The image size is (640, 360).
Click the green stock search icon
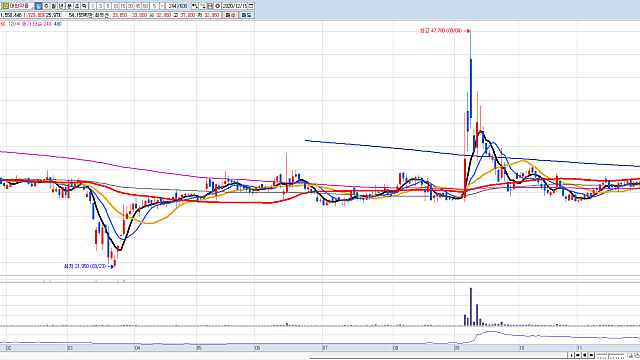tap(6, 6)
